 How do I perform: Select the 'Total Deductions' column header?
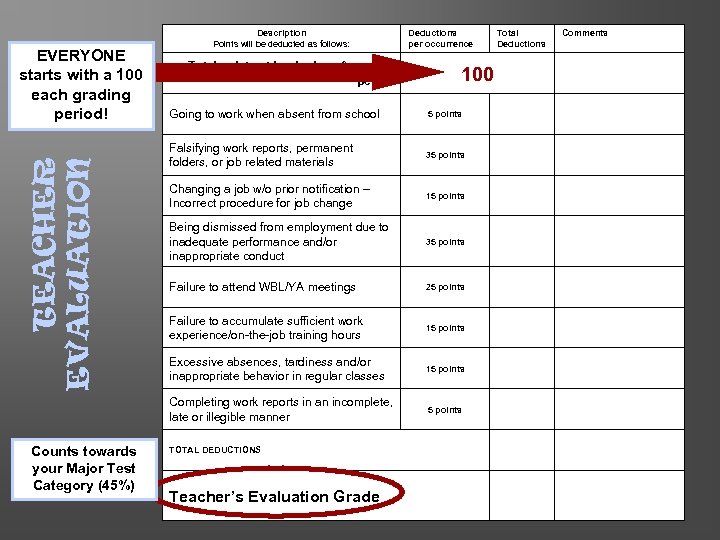[x=521, y=39]
